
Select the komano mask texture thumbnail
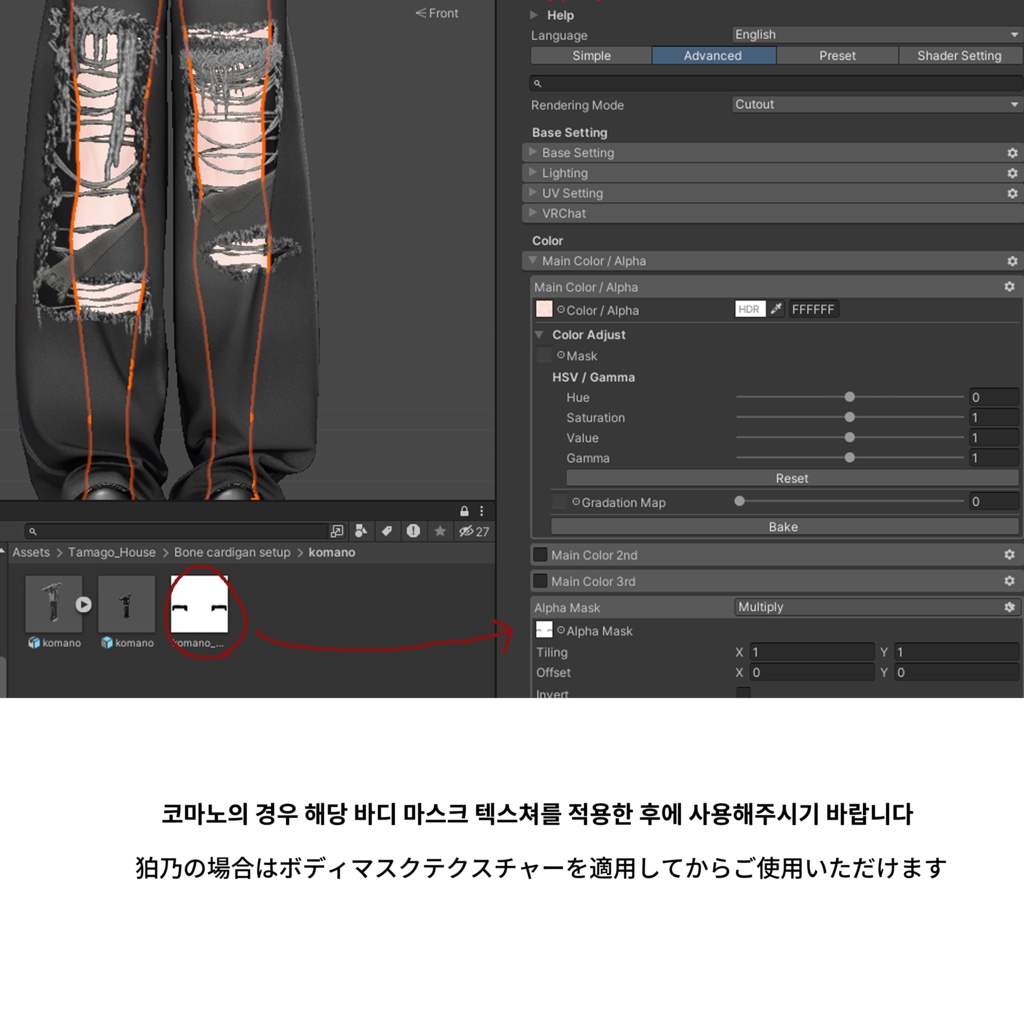(x=199, y=604)
